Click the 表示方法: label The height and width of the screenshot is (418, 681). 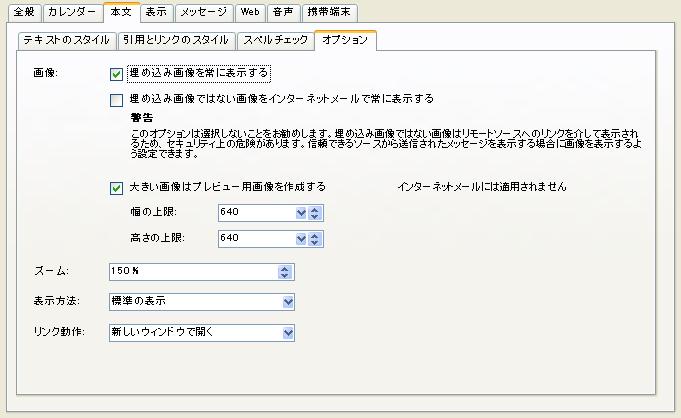56,301
